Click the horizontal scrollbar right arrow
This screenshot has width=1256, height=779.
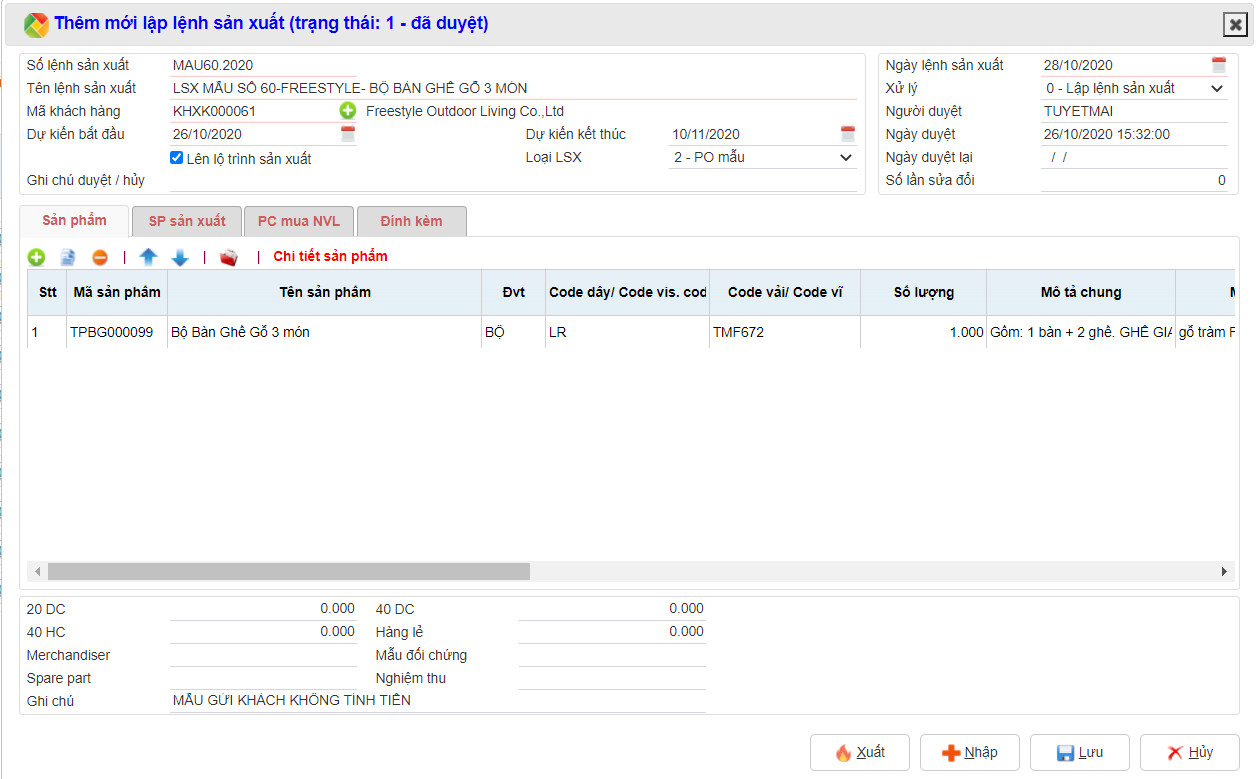(x=1223, y=571)
